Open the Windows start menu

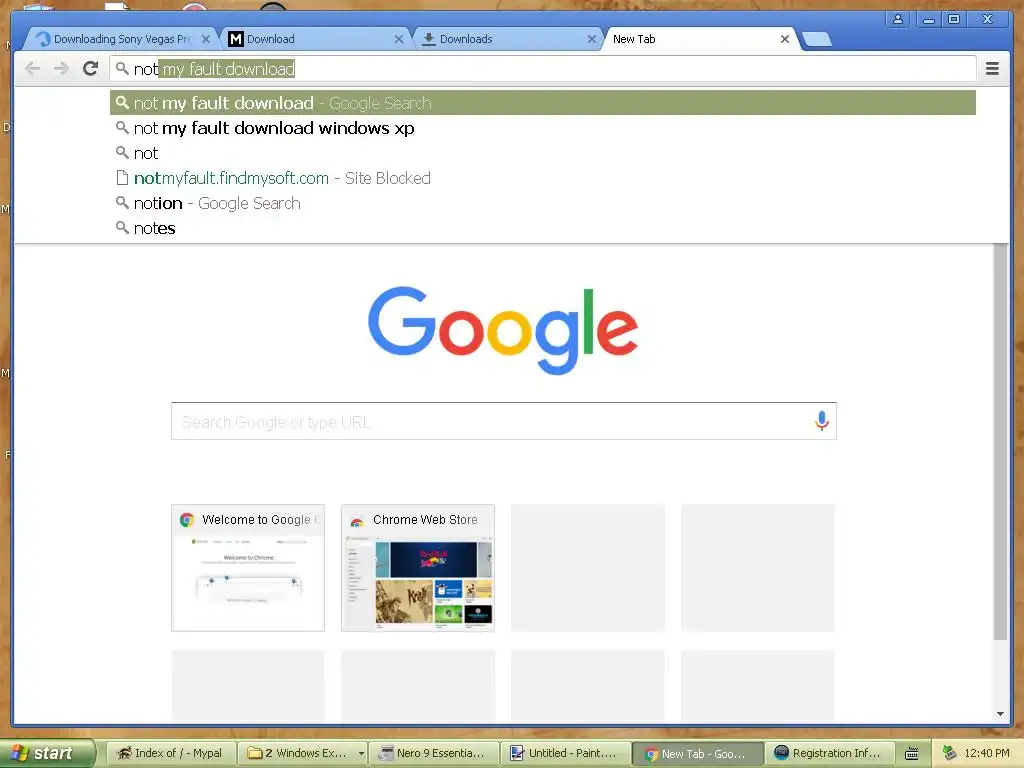click(47, 753)
